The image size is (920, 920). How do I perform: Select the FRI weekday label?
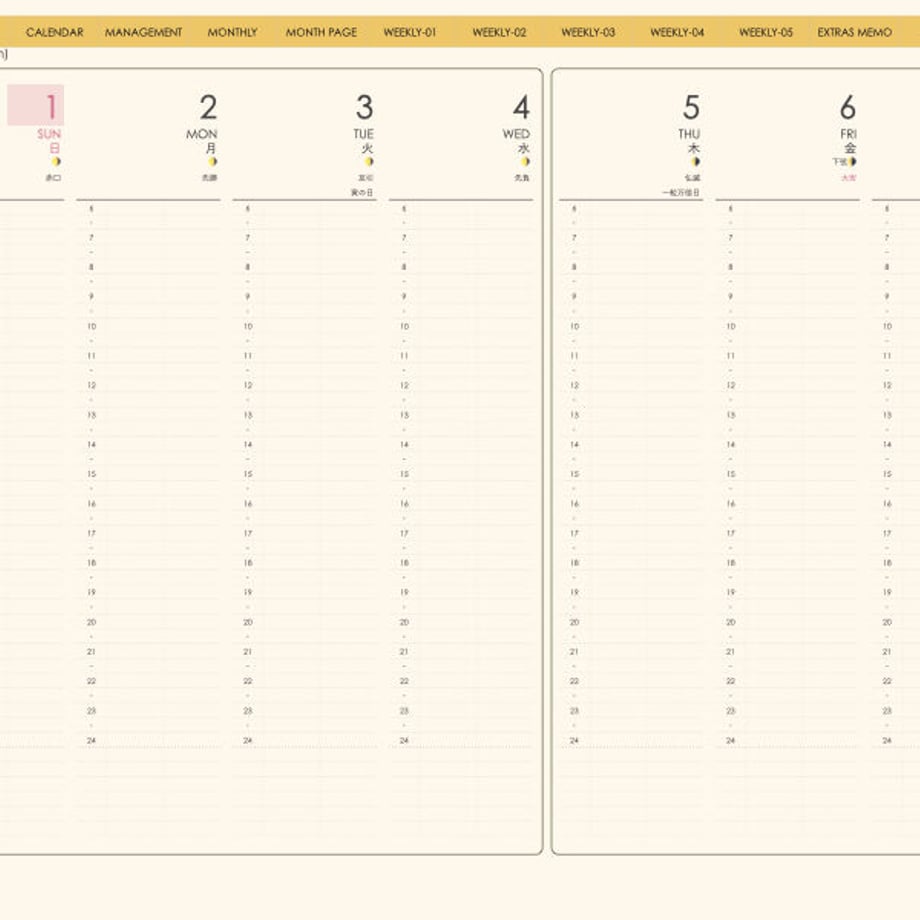tap(848, 134)
